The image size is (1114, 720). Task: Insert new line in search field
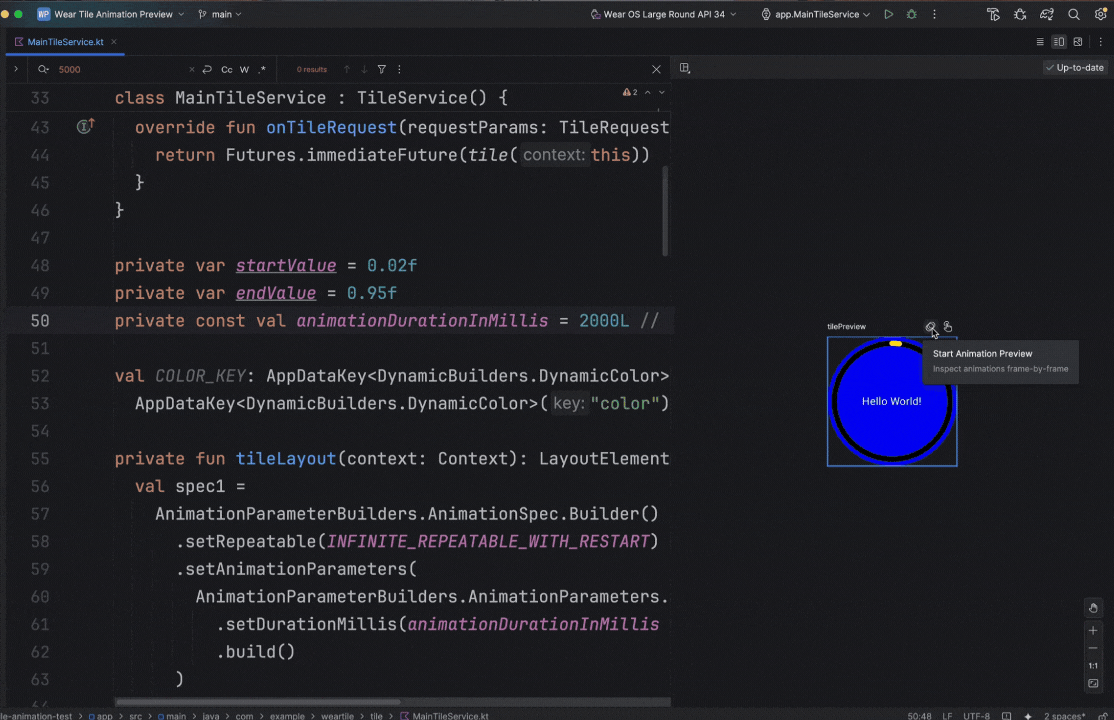207,70
